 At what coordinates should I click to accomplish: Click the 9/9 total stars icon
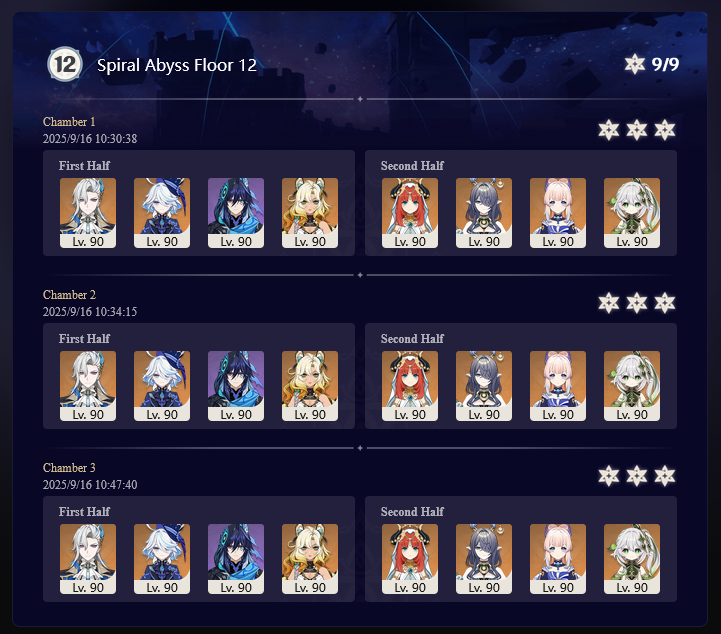635,64
